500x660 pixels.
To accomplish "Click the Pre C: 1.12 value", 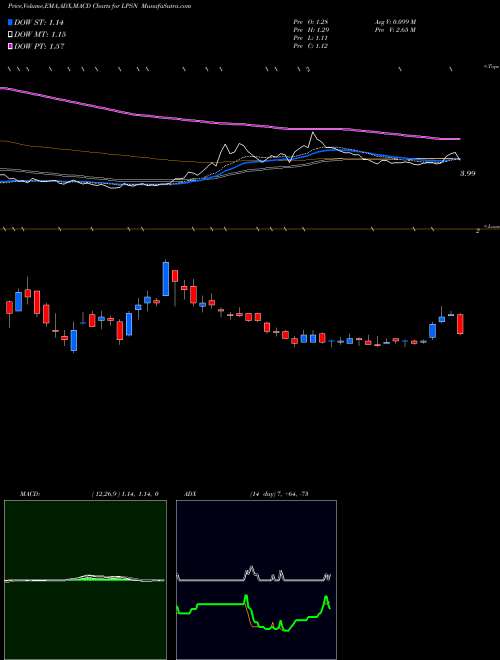I will (311, 46).
